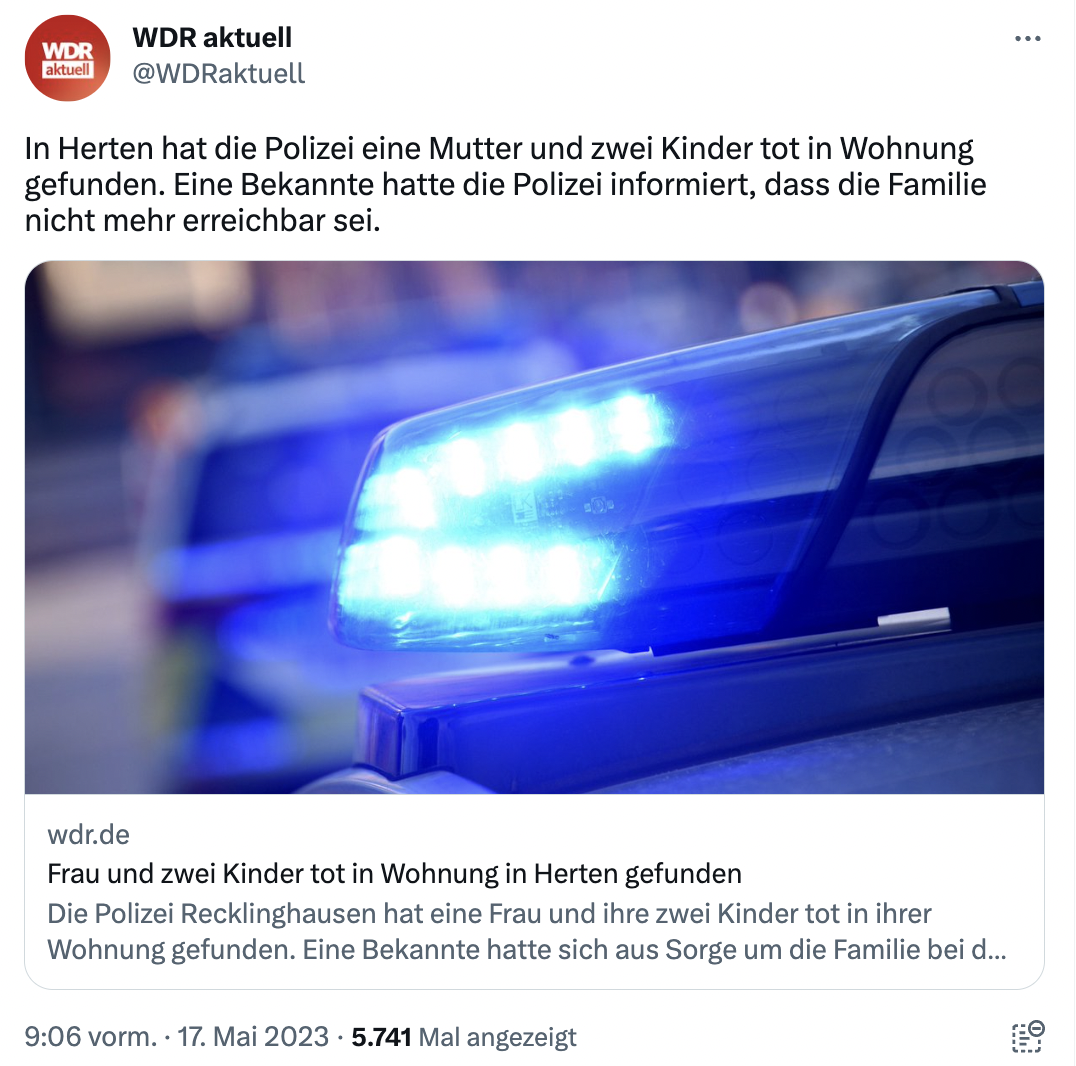Click the date 17. Mai 2023
Image resolution: width=1076 pixels, height=1066 pixels.
click(253, 1036)
